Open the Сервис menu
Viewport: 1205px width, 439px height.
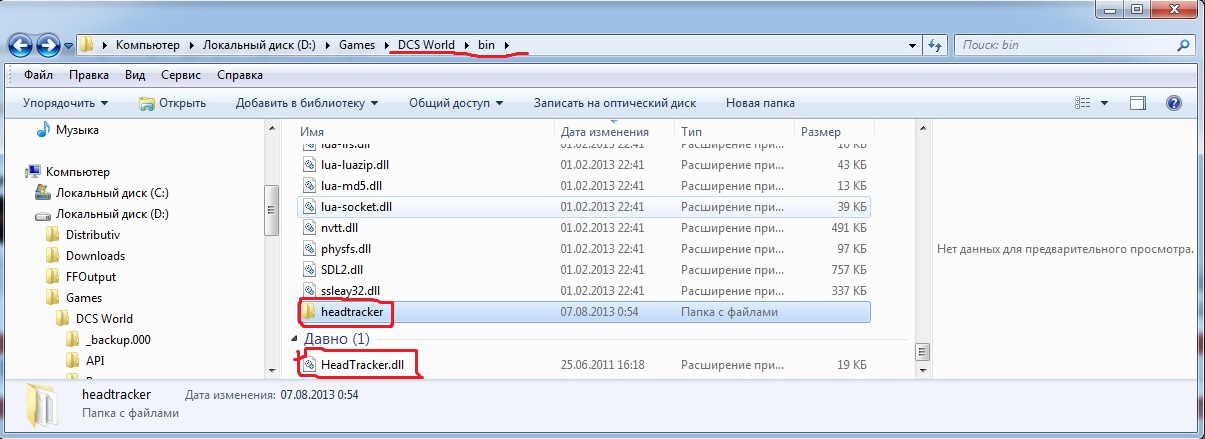pos(182,75)
